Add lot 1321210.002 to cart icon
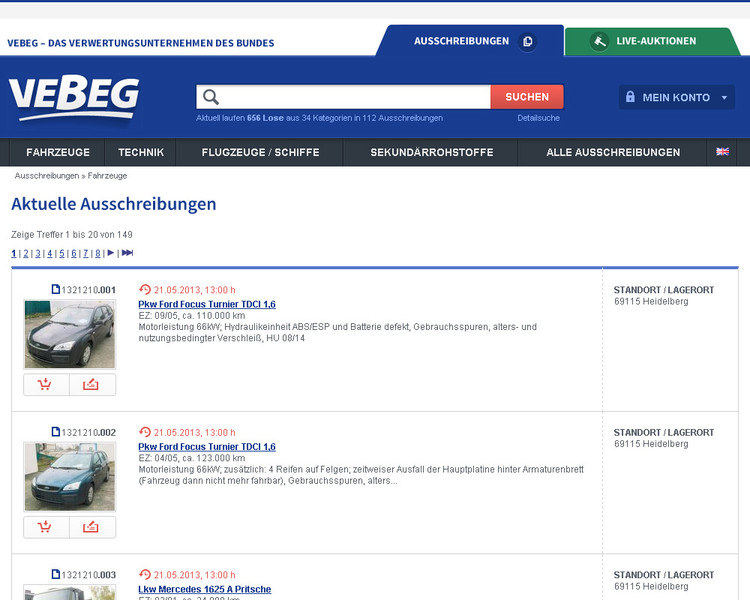The height and width of the screenshot is (600, 750). point(46,527)
